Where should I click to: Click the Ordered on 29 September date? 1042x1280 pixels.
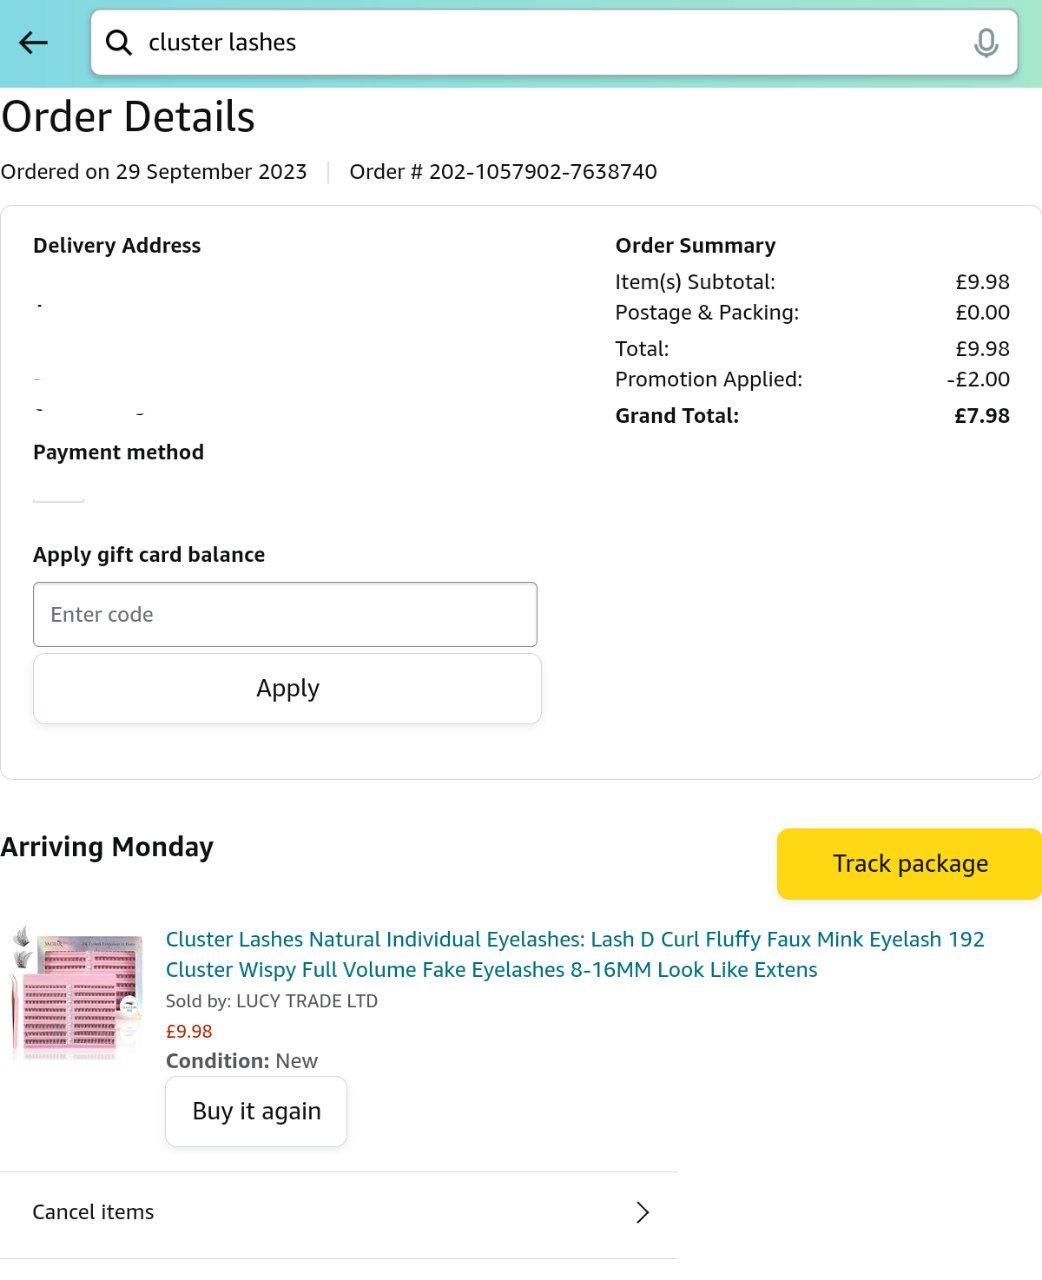pyautogui.click(x=154, y=172)
